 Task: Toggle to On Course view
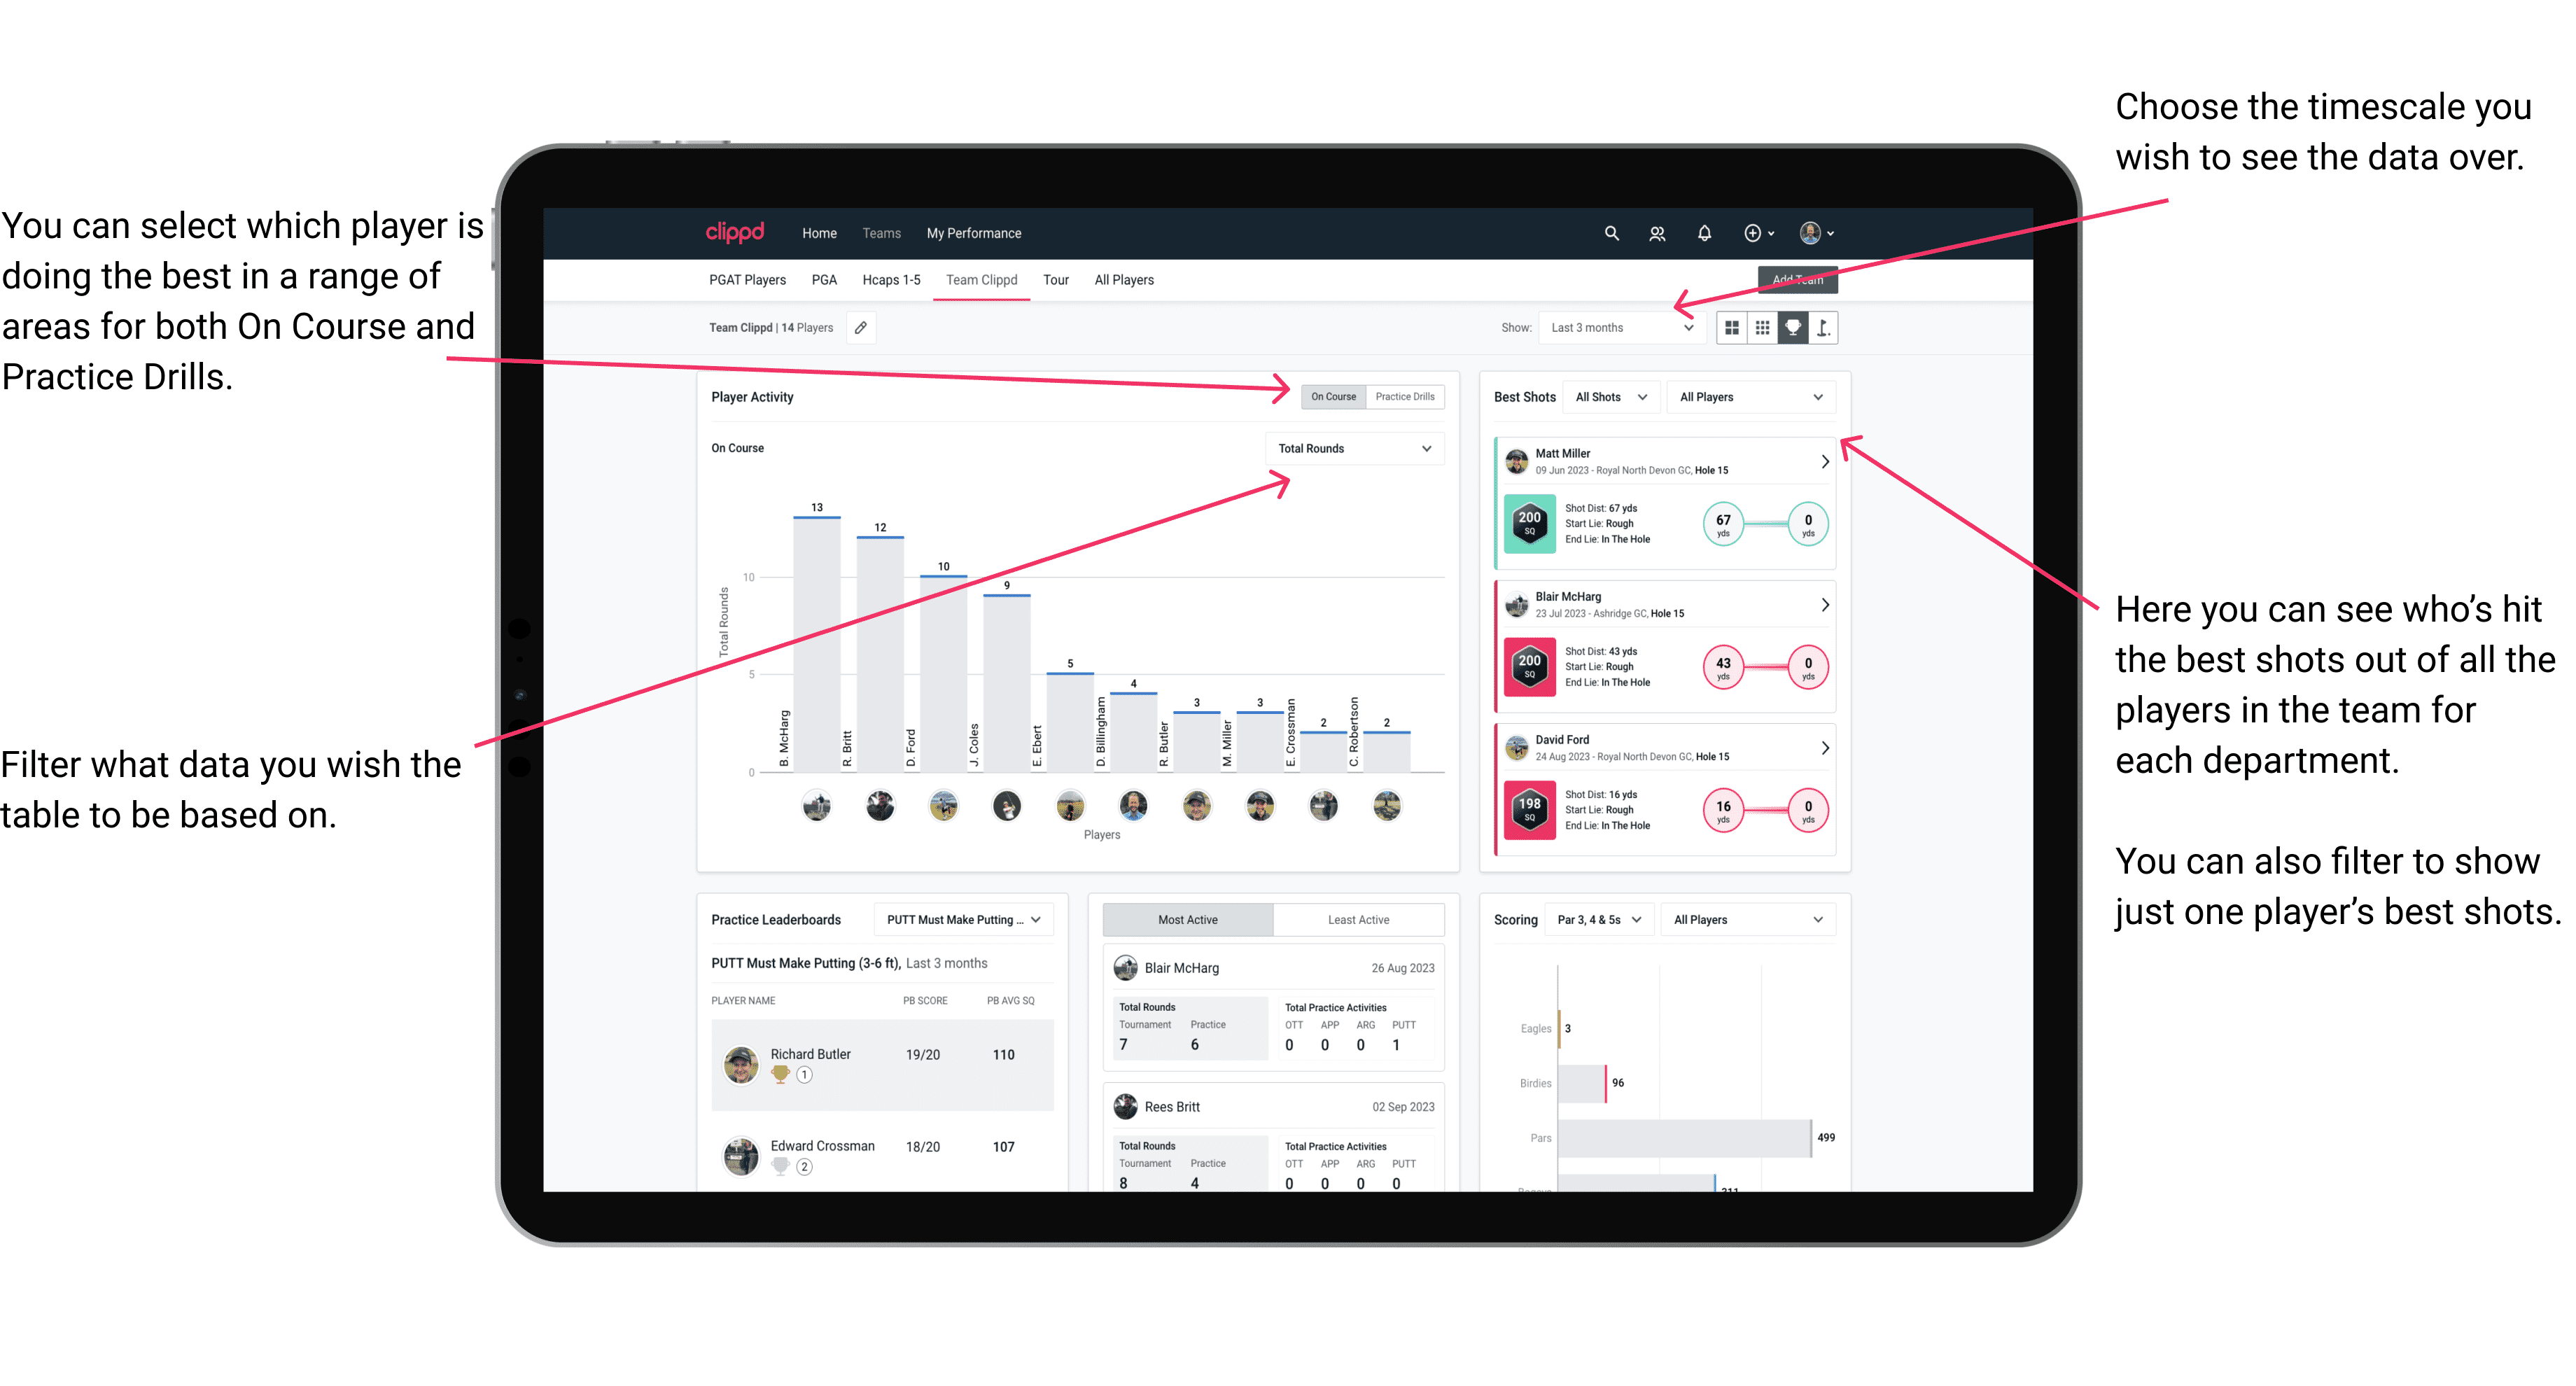pyautogui.click(x=1334, y=396)
